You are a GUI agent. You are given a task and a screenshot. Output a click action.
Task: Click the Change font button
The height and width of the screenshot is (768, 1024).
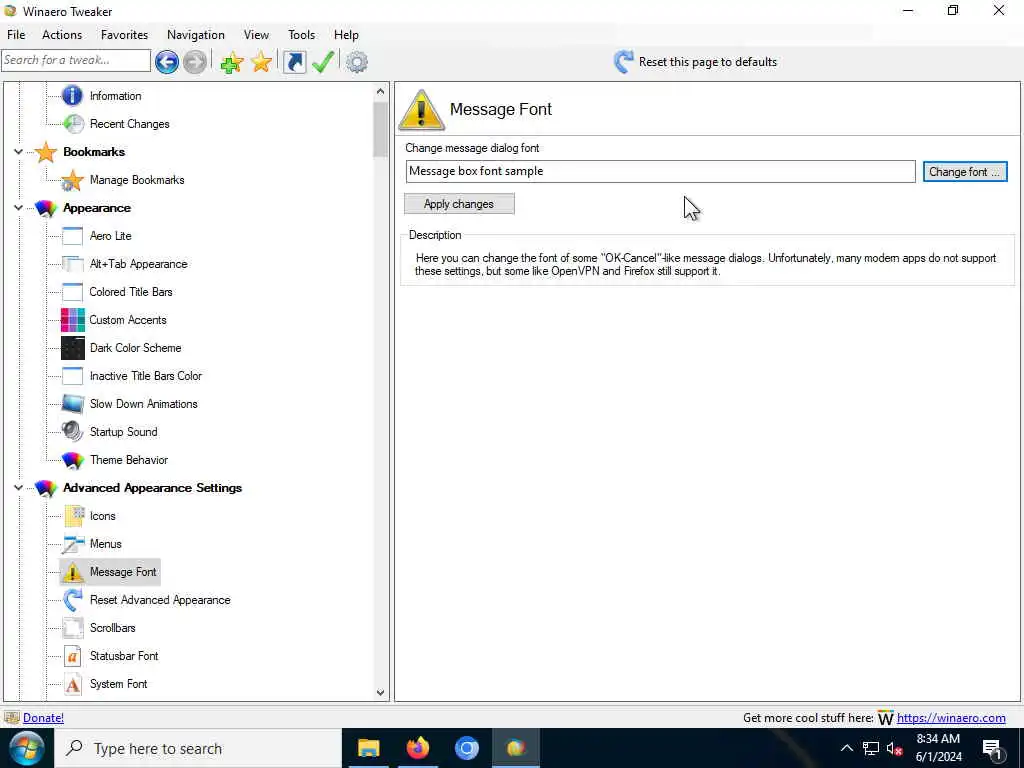coord(965,172)
